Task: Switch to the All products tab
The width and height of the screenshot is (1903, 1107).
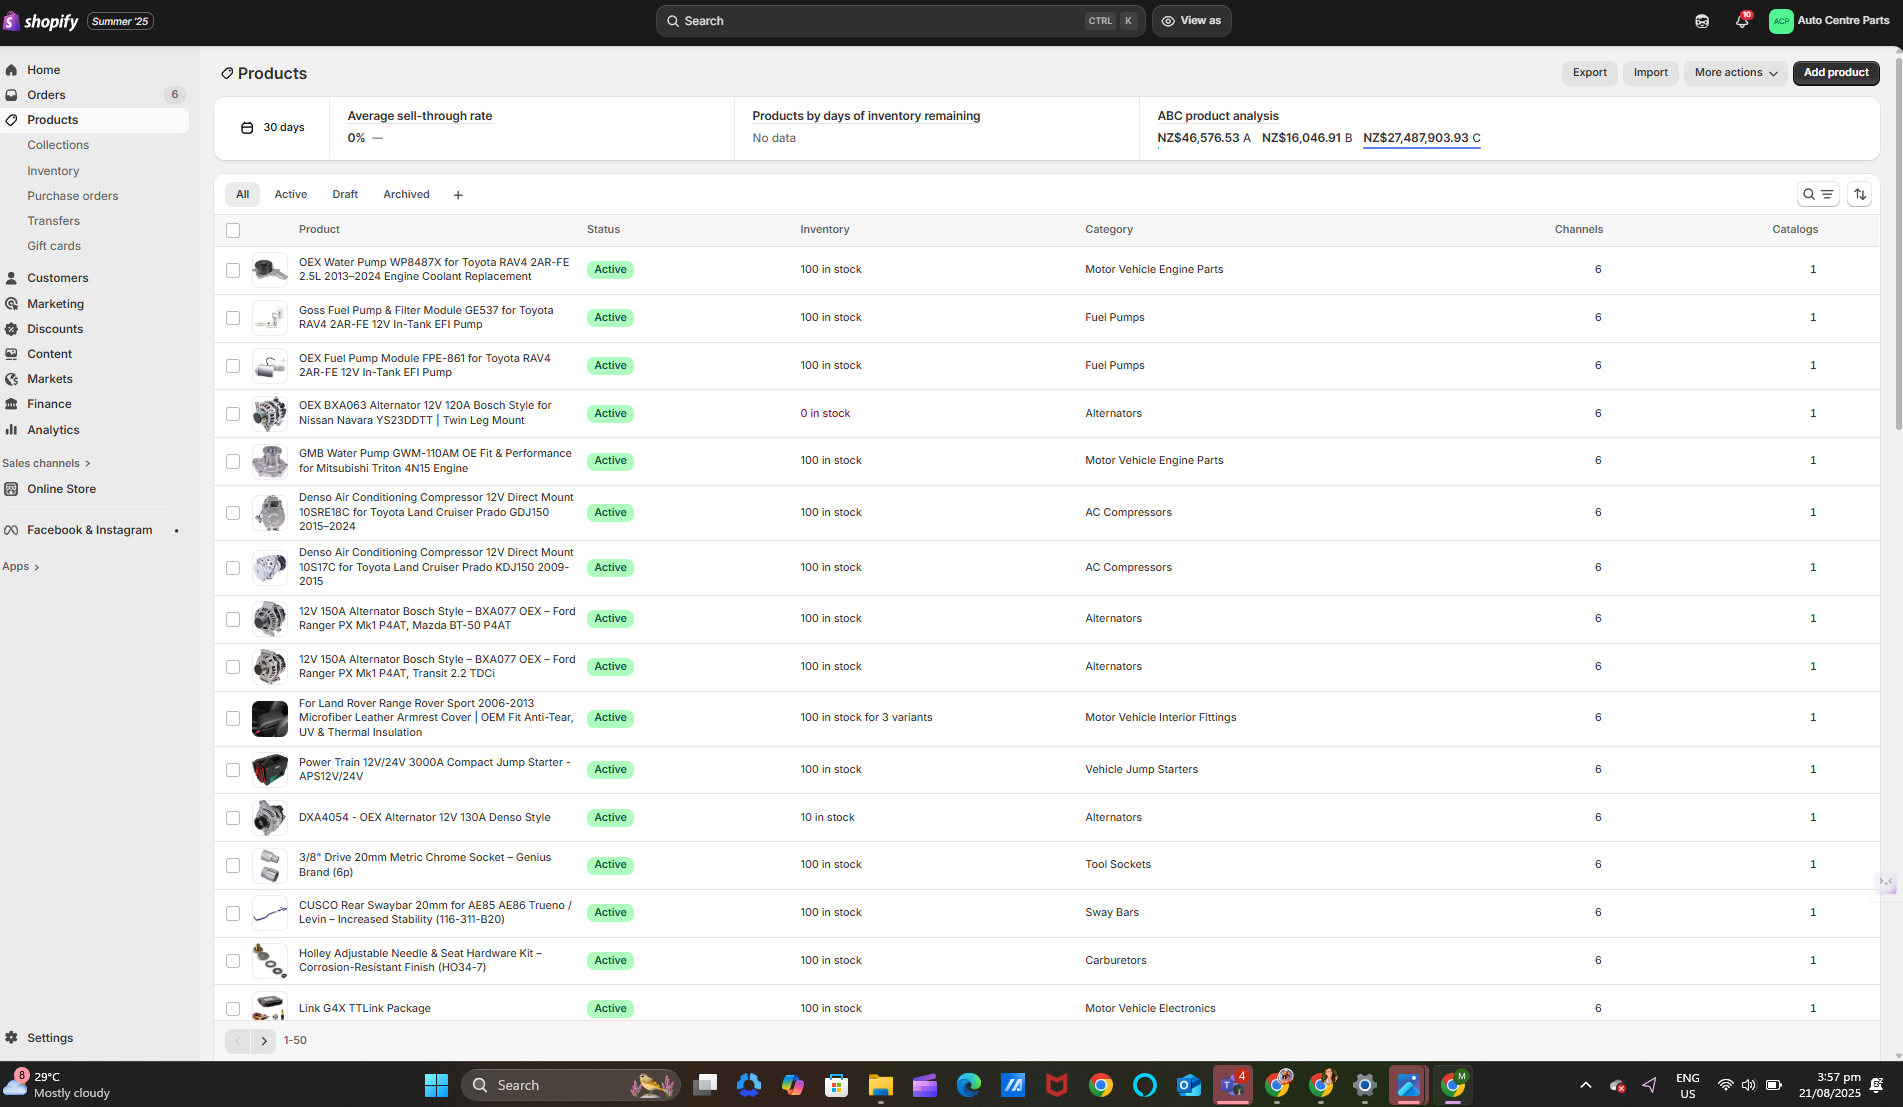Action: coord(242,194)
